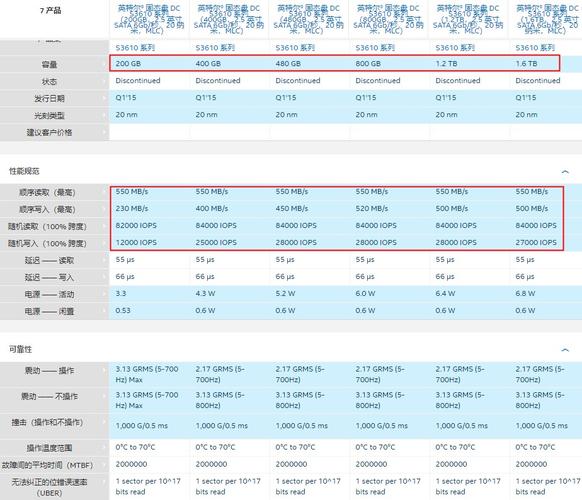Select the 无法纠正的位错误速率（UBER）row label
The width and height of the screenshot is (582, 500).
[x=49, y=487]
